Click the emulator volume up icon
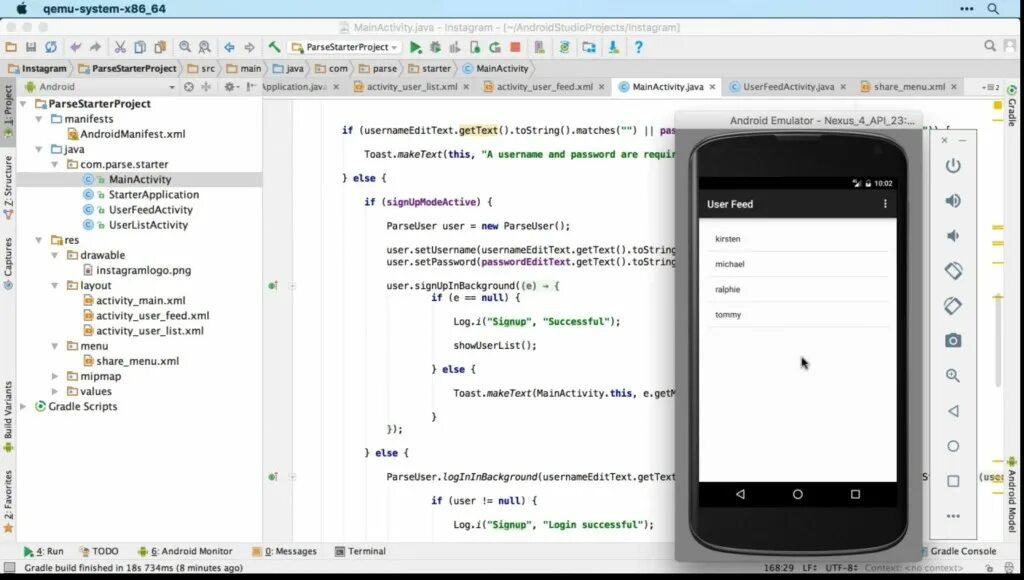Viewport: 1024px width, 580px height. [953, 201]
